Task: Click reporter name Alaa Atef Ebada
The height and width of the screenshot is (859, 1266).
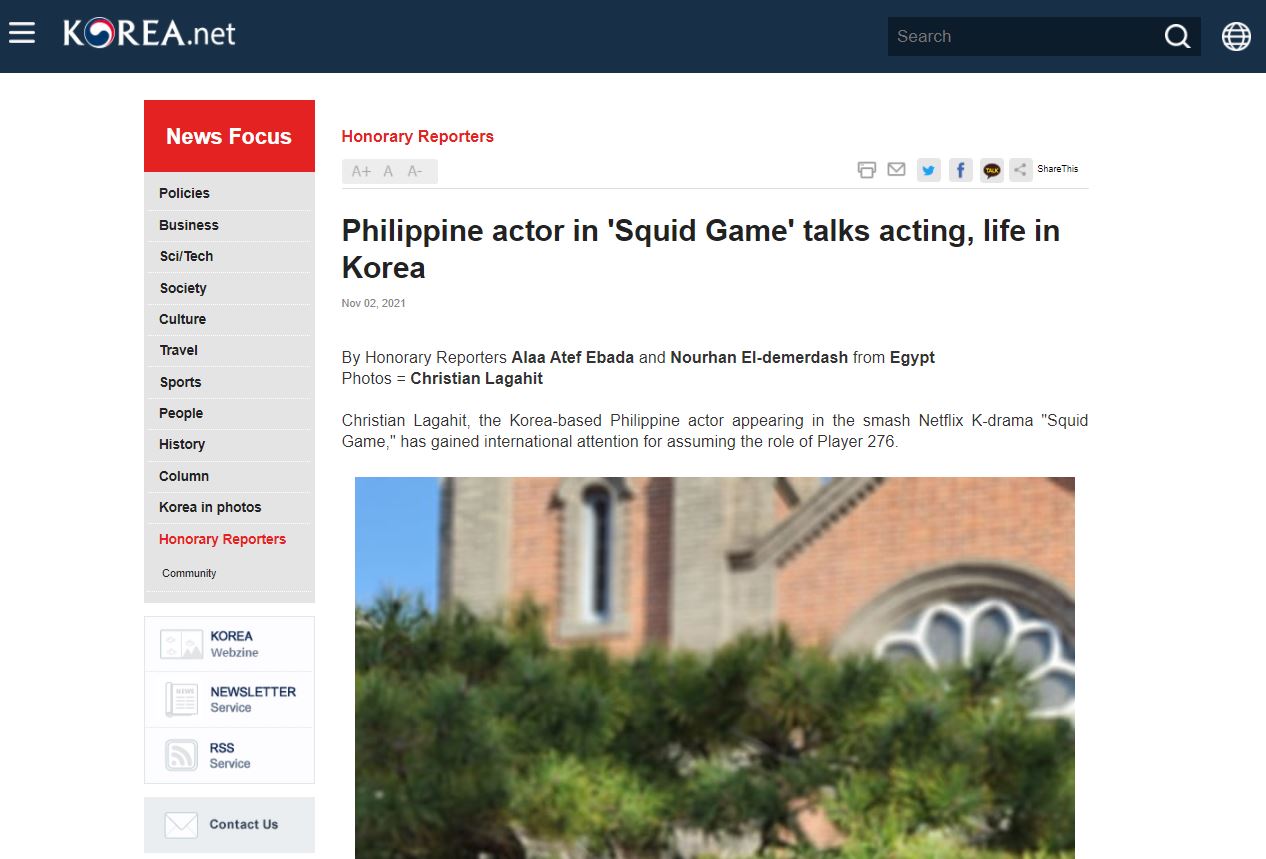Action: tap(573, 357)
